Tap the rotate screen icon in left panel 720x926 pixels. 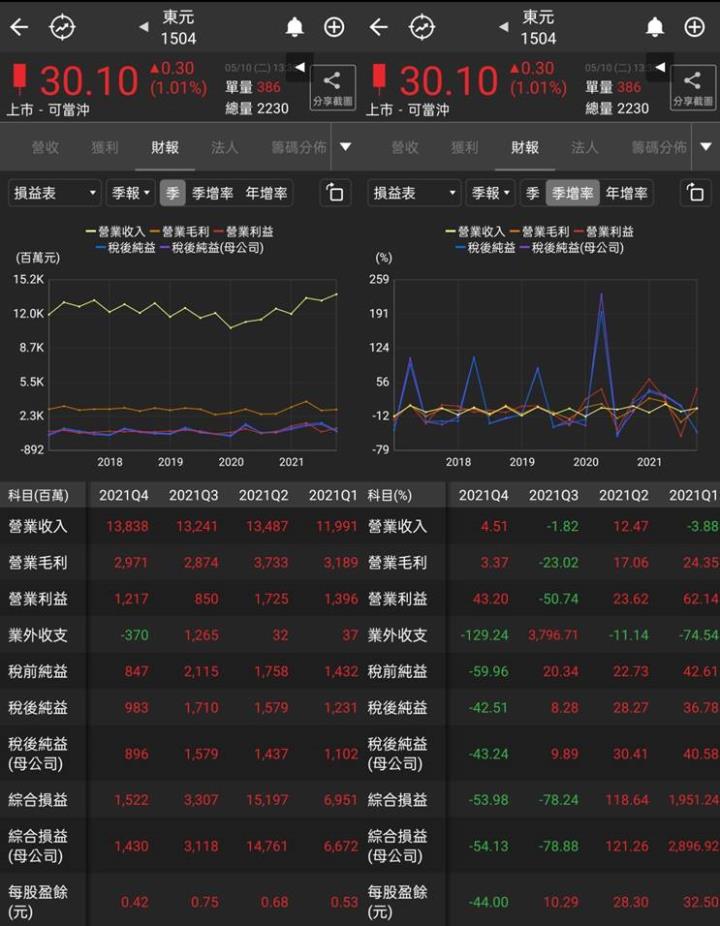335,193
